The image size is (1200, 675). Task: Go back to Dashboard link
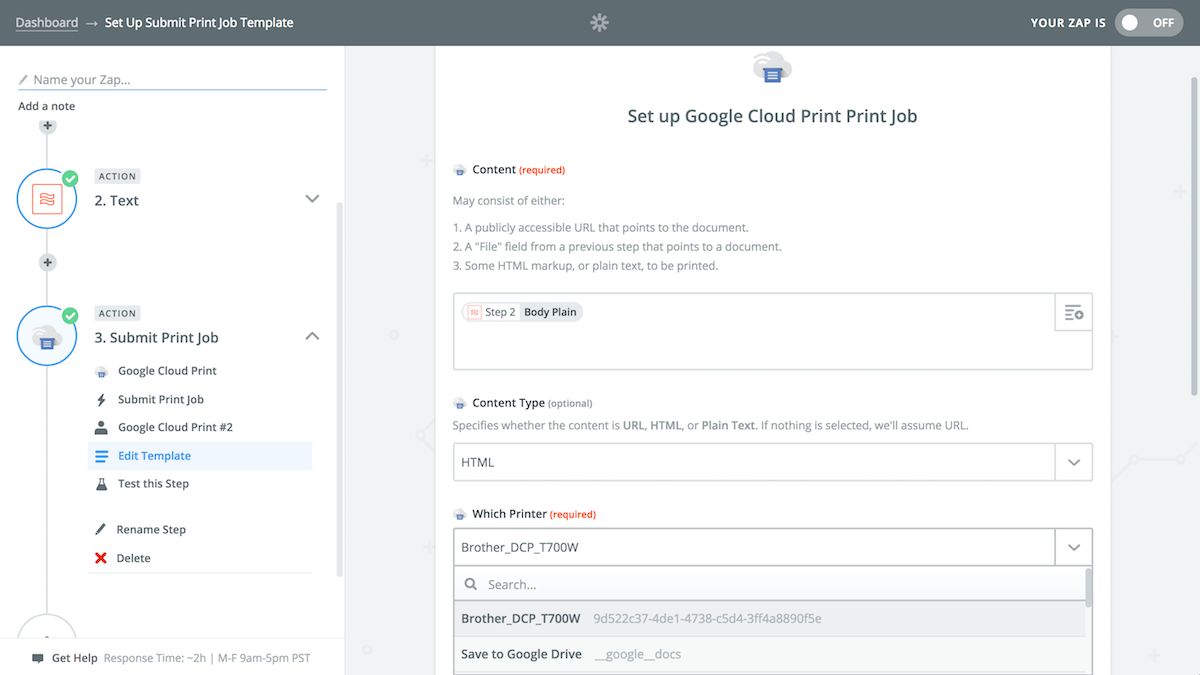[46, 22]
